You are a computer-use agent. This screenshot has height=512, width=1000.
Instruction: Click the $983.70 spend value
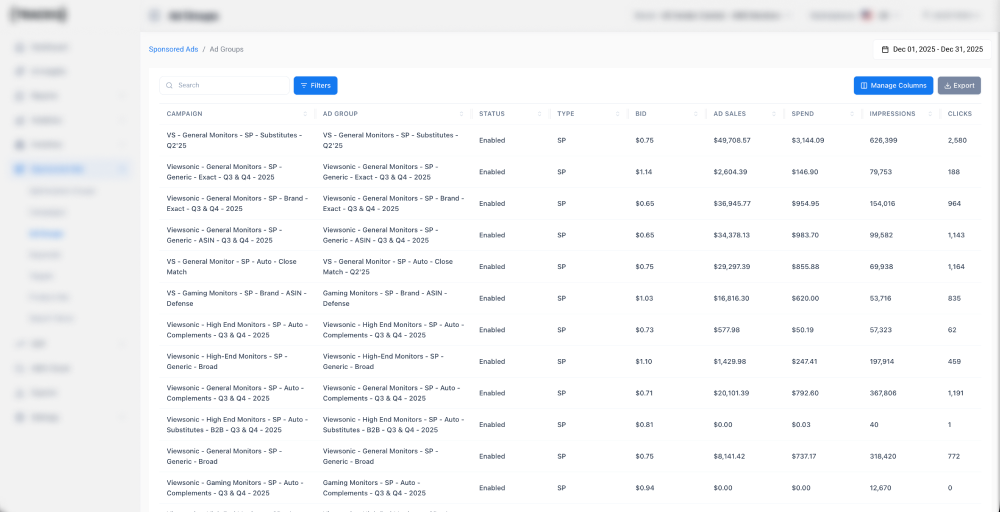point(805,235)
